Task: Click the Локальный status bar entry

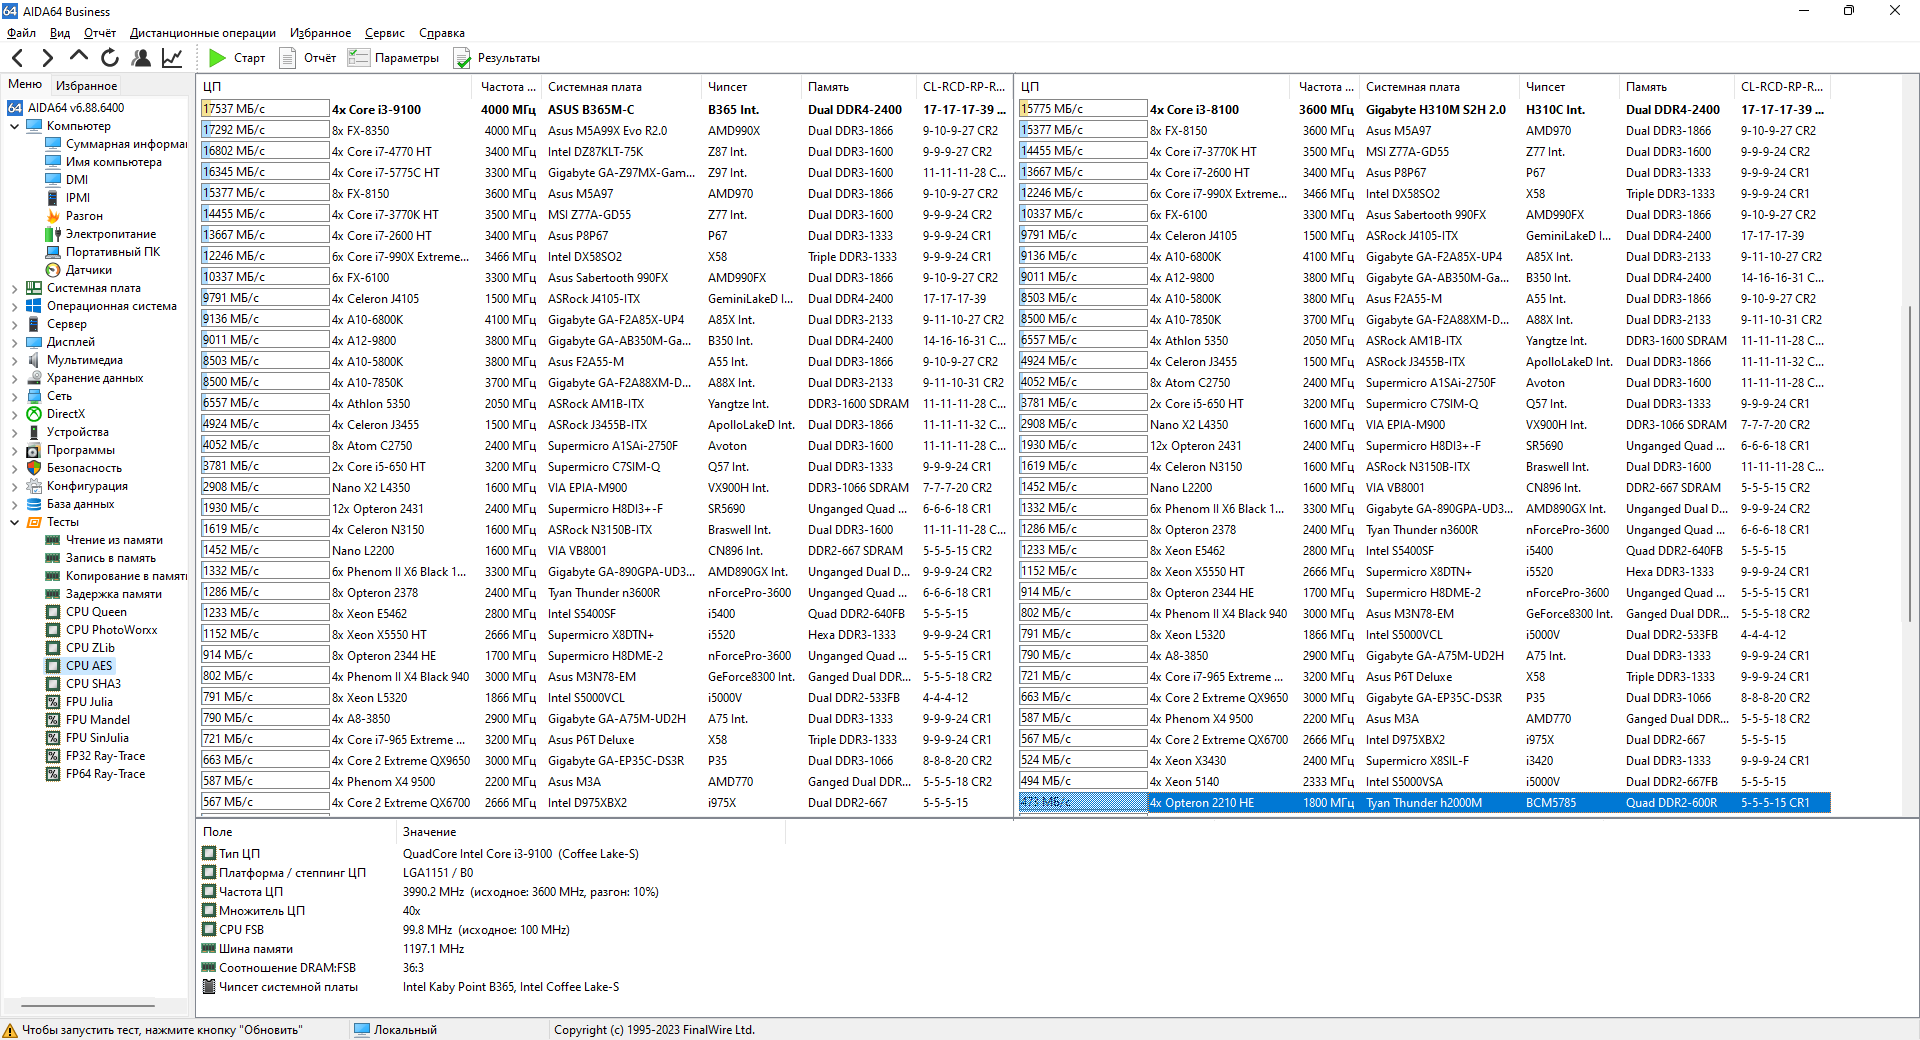Action: pos(396,1030)
